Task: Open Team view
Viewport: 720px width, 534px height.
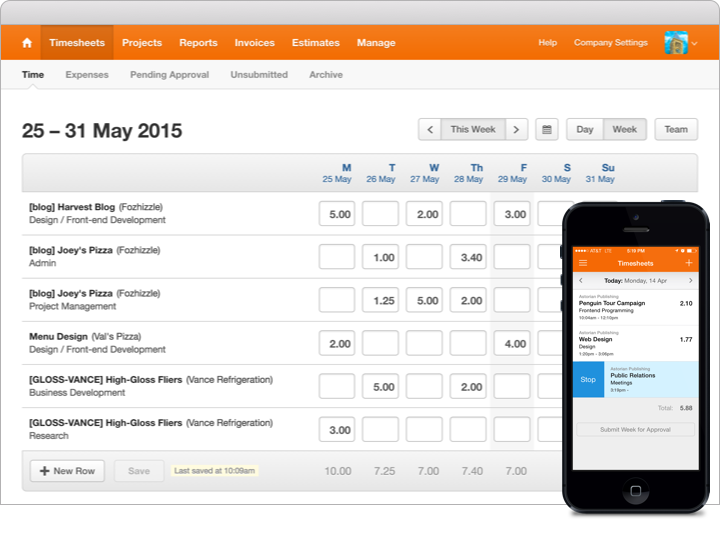Action: tap(676, 129)
